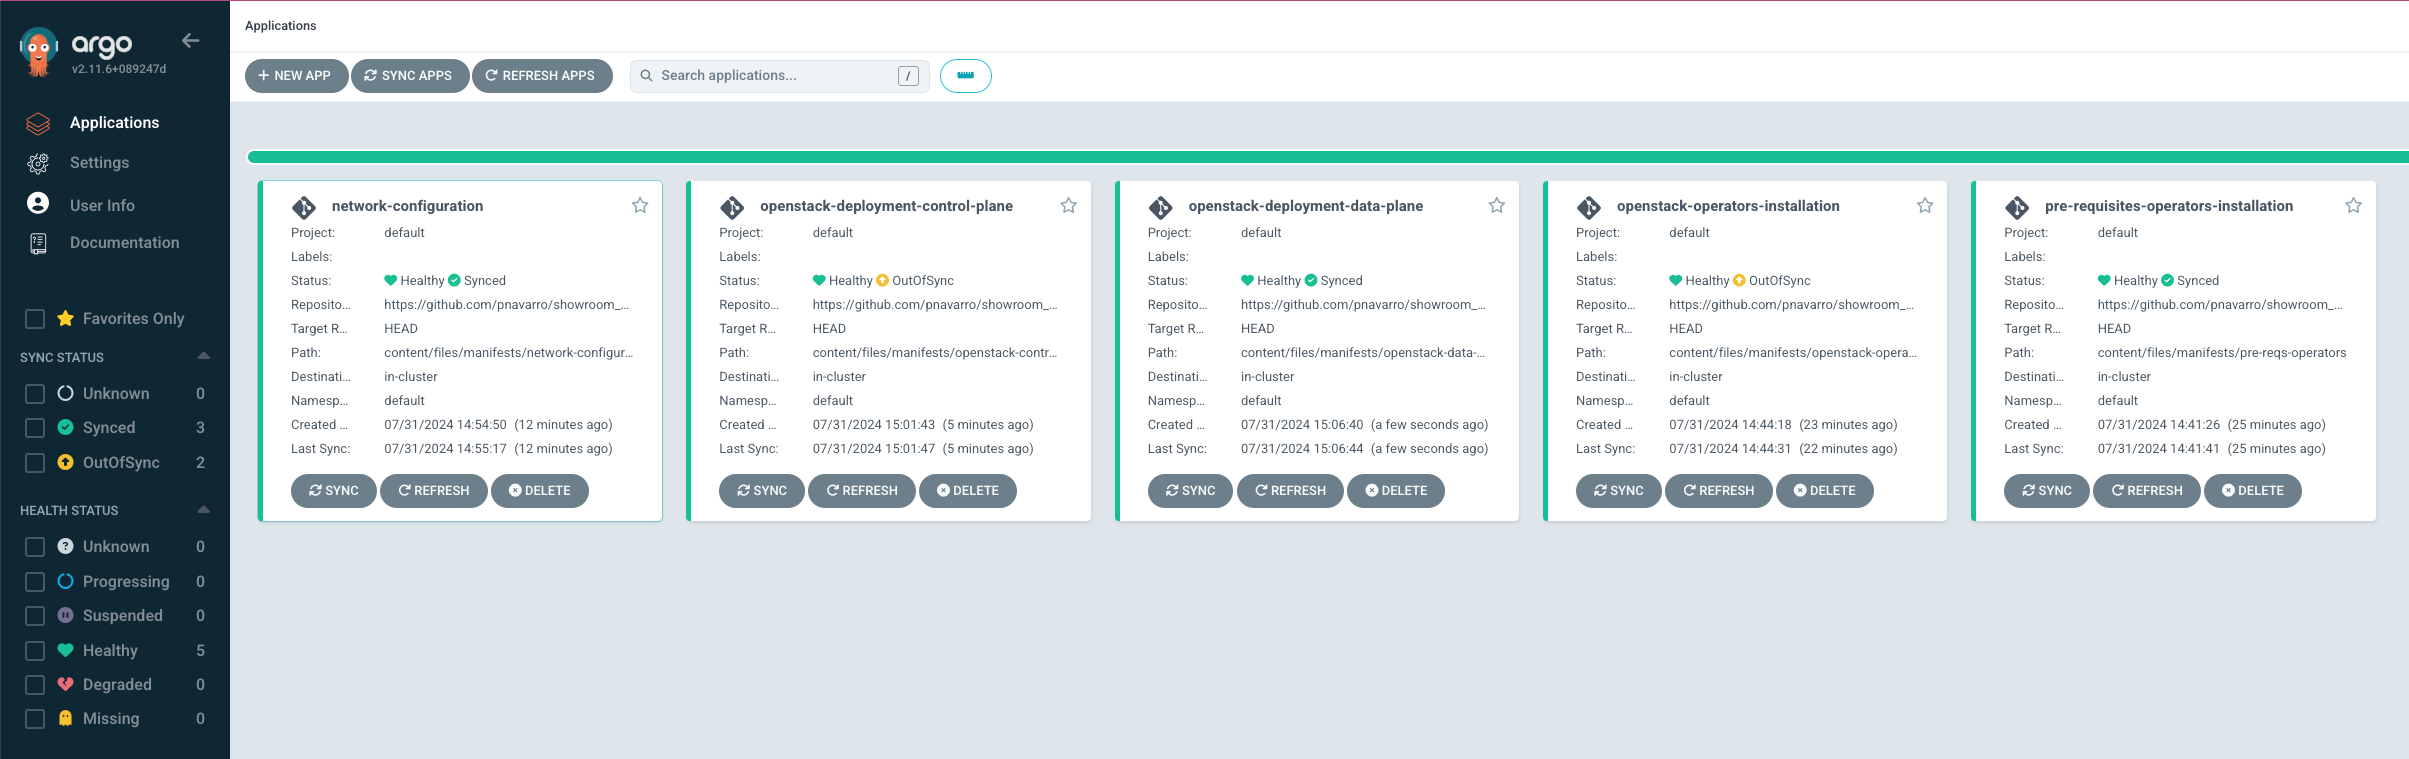Viewport: 2409px width, 759px height.
Task: Click the version text v2.11.6+089247d
Action: tap(119, 69)
